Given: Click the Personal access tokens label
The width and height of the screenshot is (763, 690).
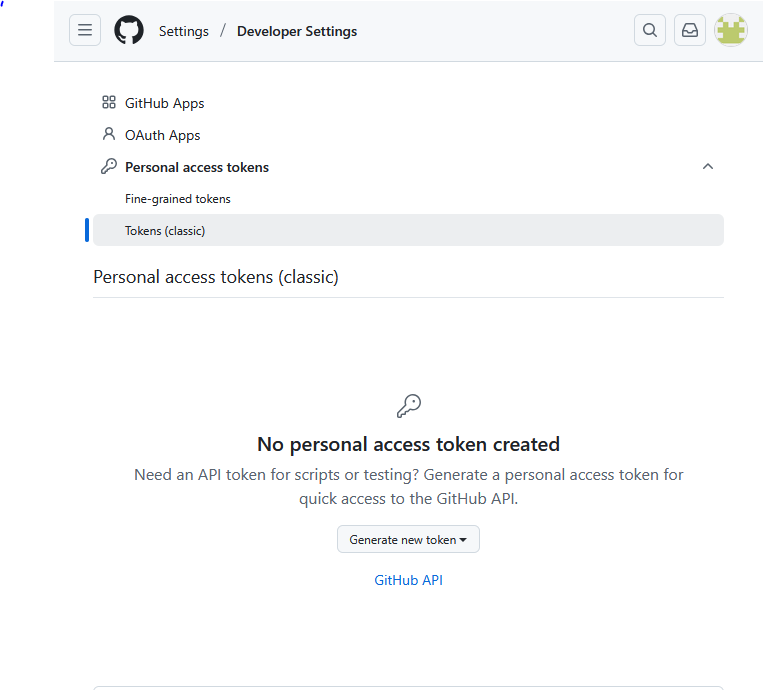Looking at the screenshot, I should [197, 167].
